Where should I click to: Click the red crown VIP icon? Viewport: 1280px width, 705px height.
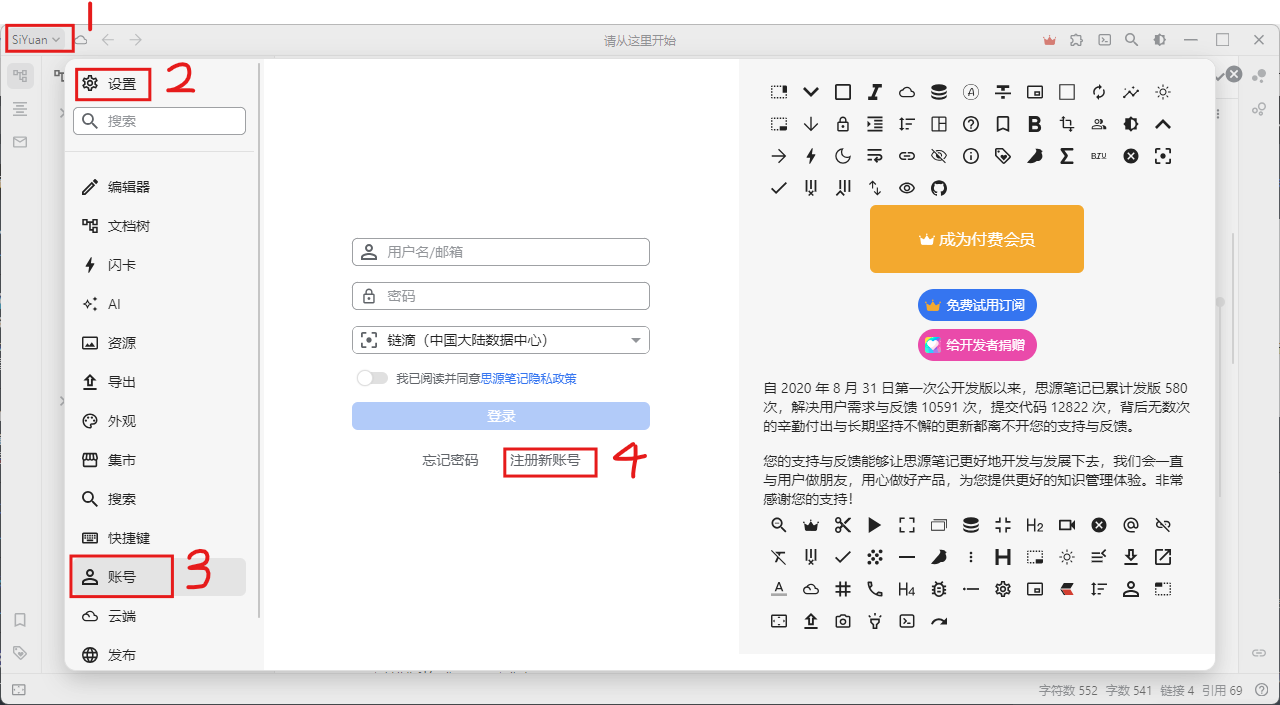(1049, 40)
